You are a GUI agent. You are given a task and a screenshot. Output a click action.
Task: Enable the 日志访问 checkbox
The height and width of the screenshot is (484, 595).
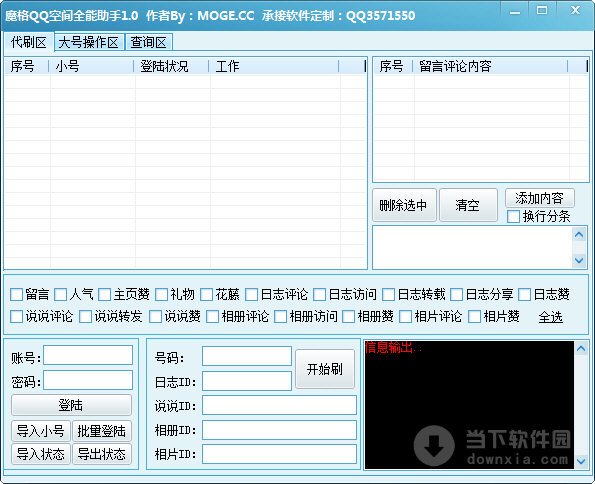pyautogui.click(x=320, y=295)
